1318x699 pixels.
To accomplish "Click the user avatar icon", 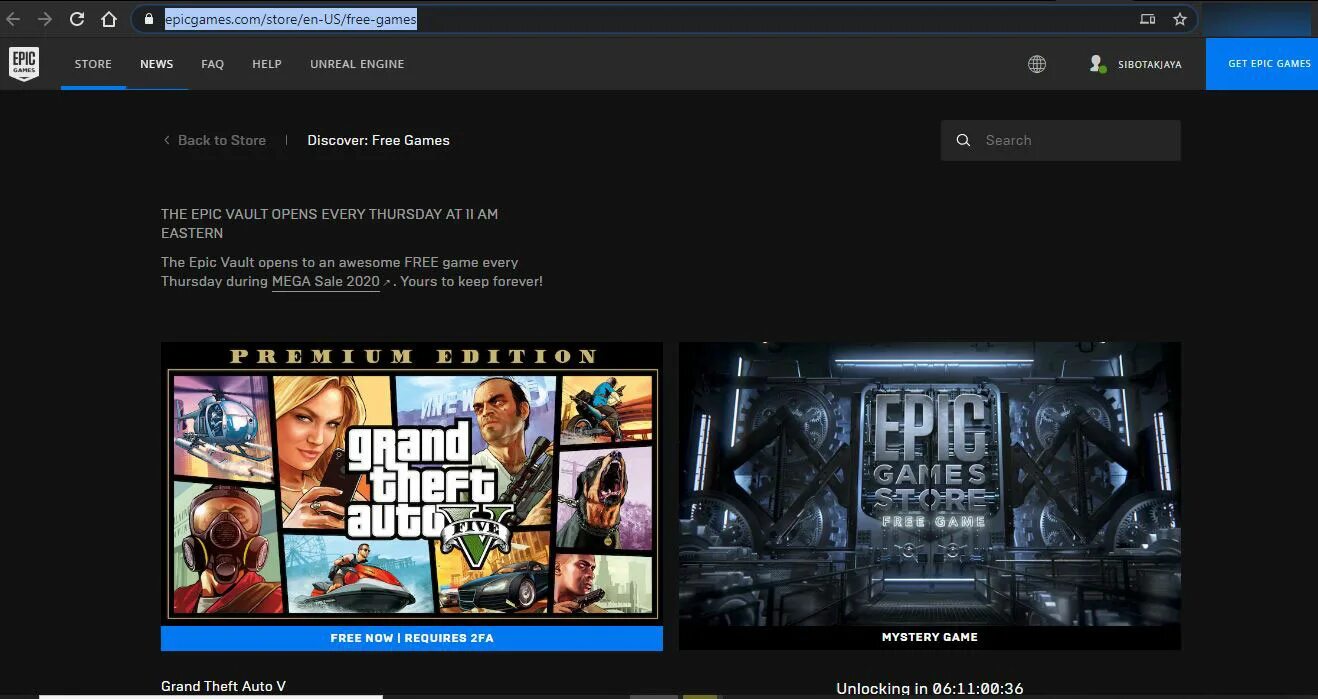I will (x=1097, y=64).
